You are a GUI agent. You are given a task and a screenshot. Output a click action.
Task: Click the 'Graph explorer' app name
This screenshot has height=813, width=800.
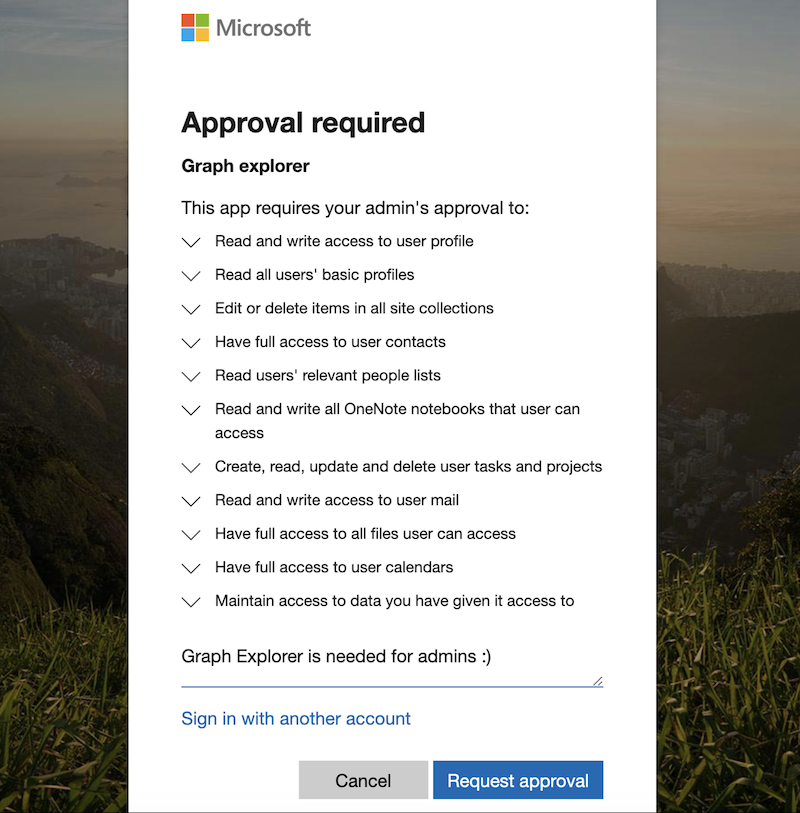point(245,166)
